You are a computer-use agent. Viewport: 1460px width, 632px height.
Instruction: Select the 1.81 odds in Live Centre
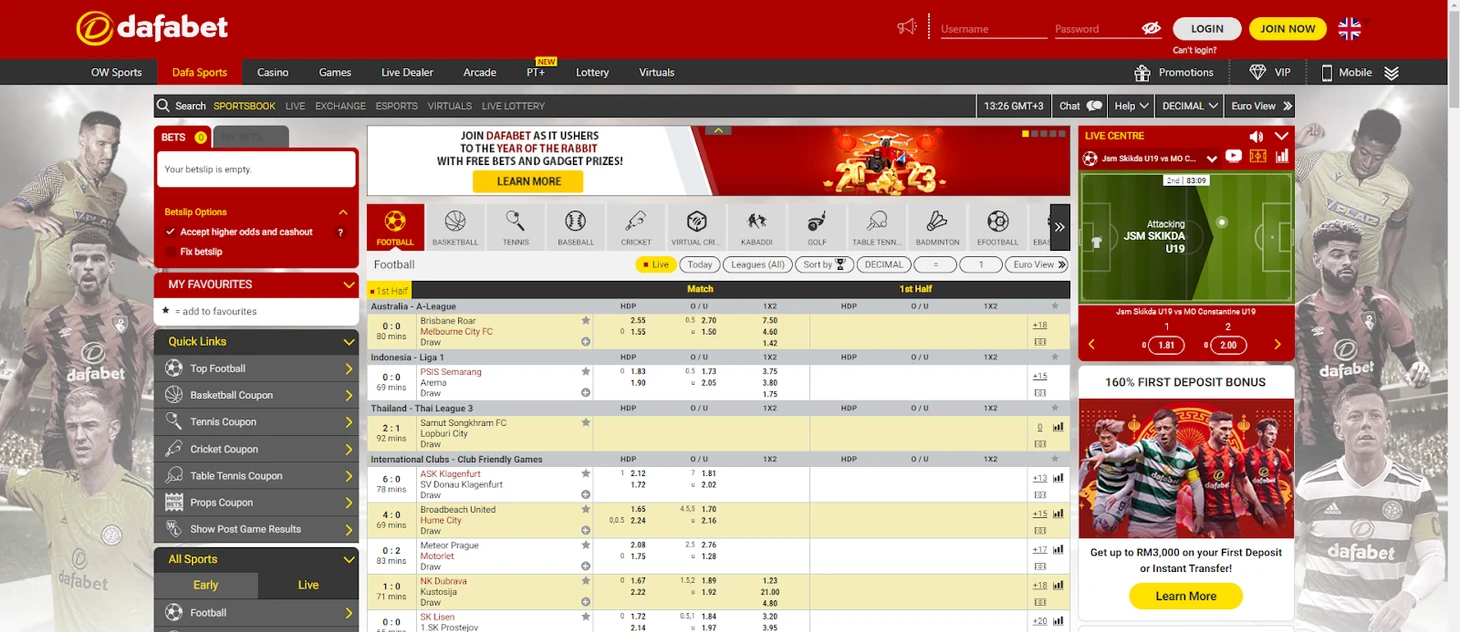1166,345
